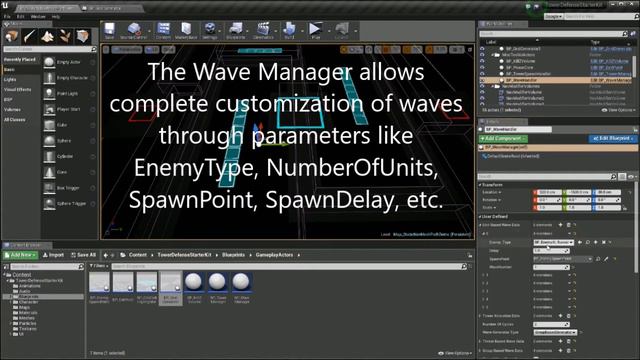Expand Tower Activation Data section

click(x=480, y=316)
